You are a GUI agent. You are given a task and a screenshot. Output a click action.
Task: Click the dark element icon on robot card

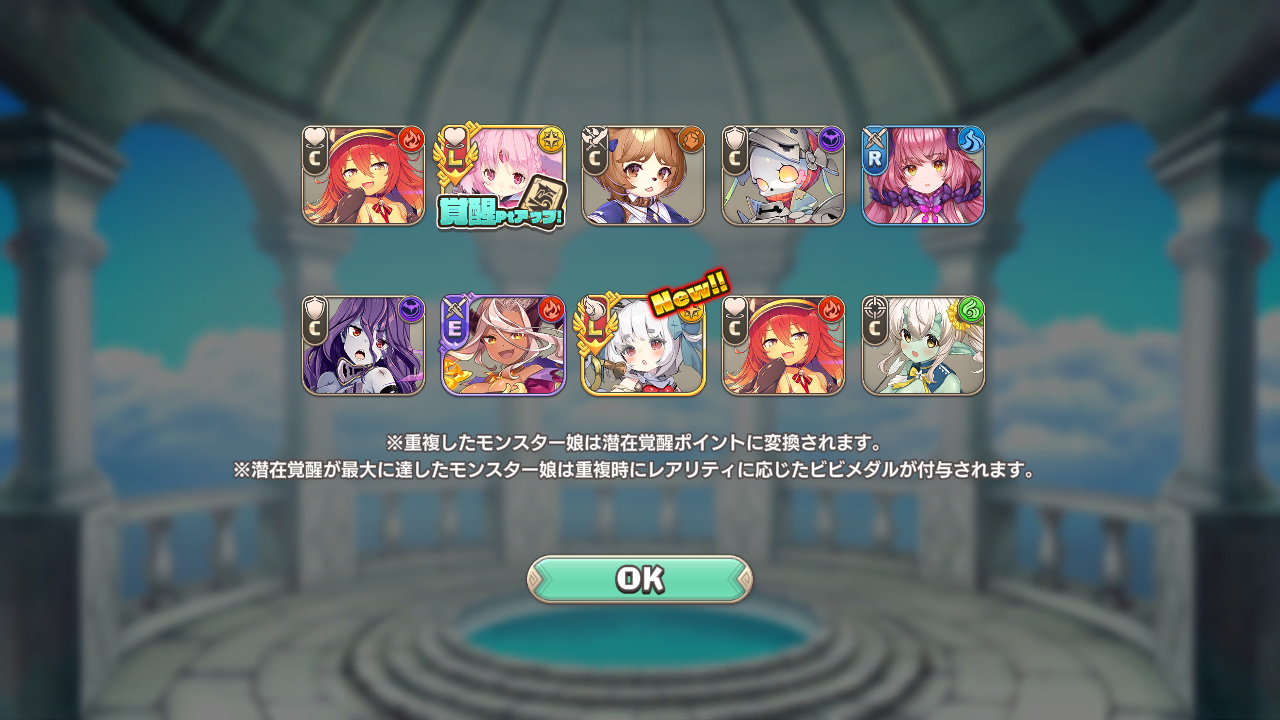pos(831,140)
